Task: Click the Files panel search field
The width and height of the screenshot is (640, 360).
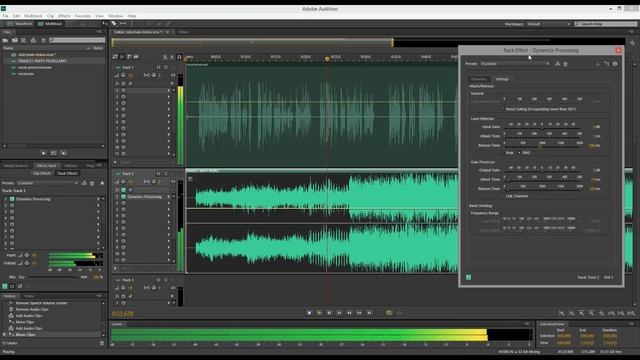Action: [x=77, y=40]
